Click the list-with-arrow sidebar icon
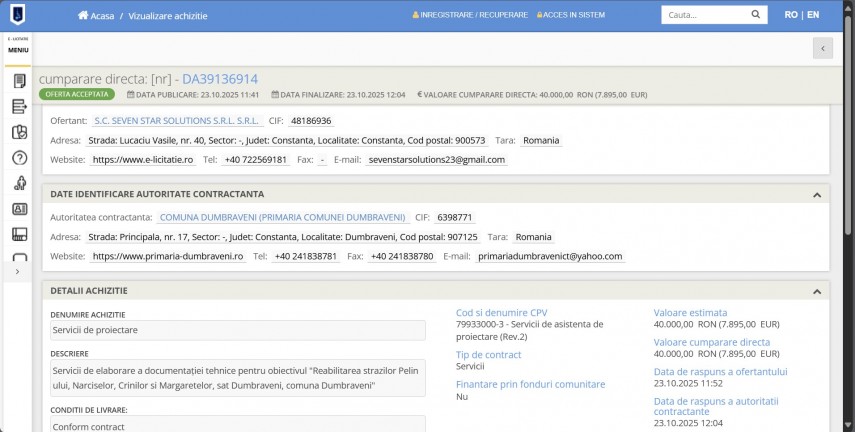 pyautogui.click(x=18, y=107)
